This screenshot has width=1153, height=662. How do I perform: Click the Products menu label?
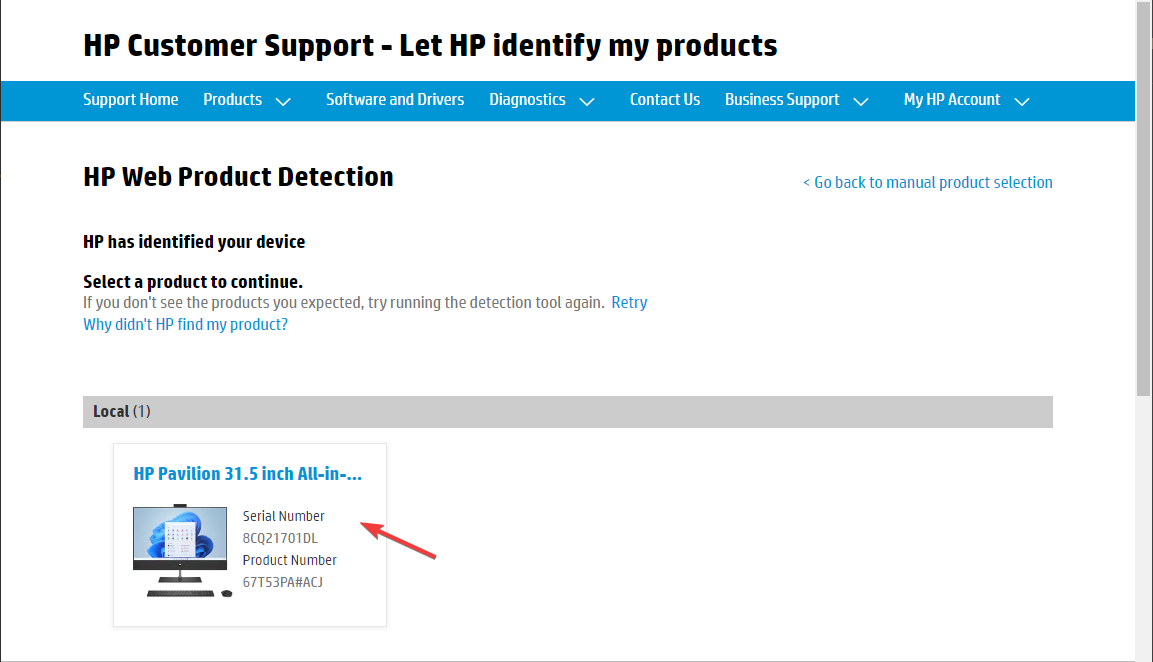(232, 100)
